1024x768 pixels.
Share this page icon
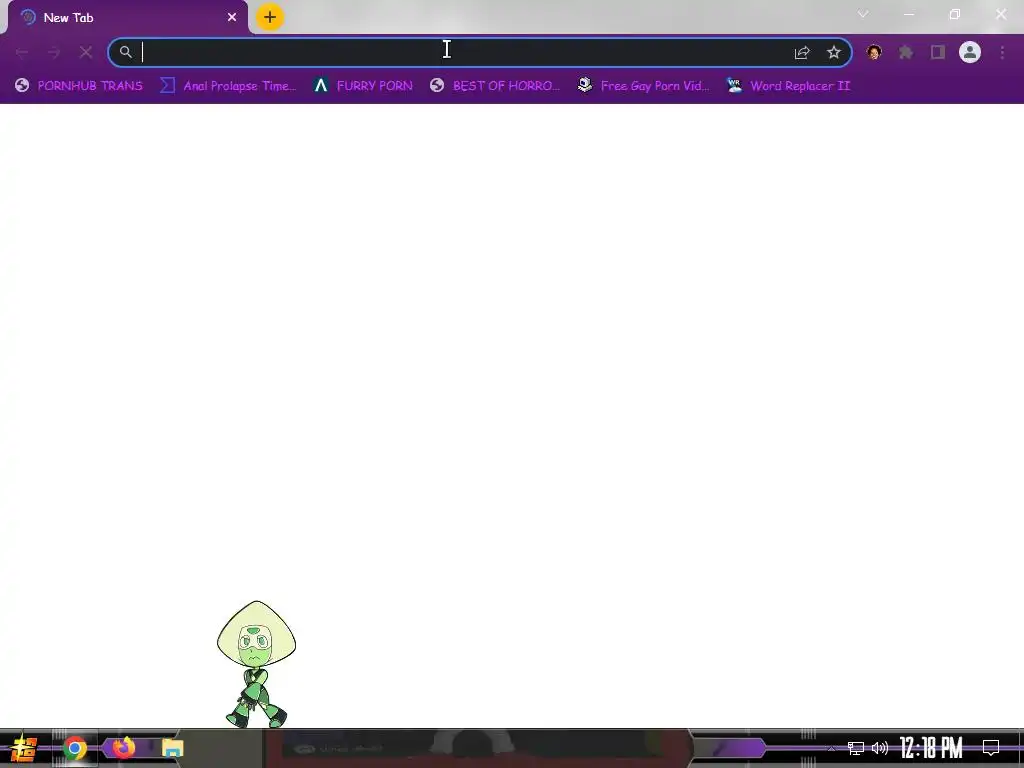click(802, 52)
